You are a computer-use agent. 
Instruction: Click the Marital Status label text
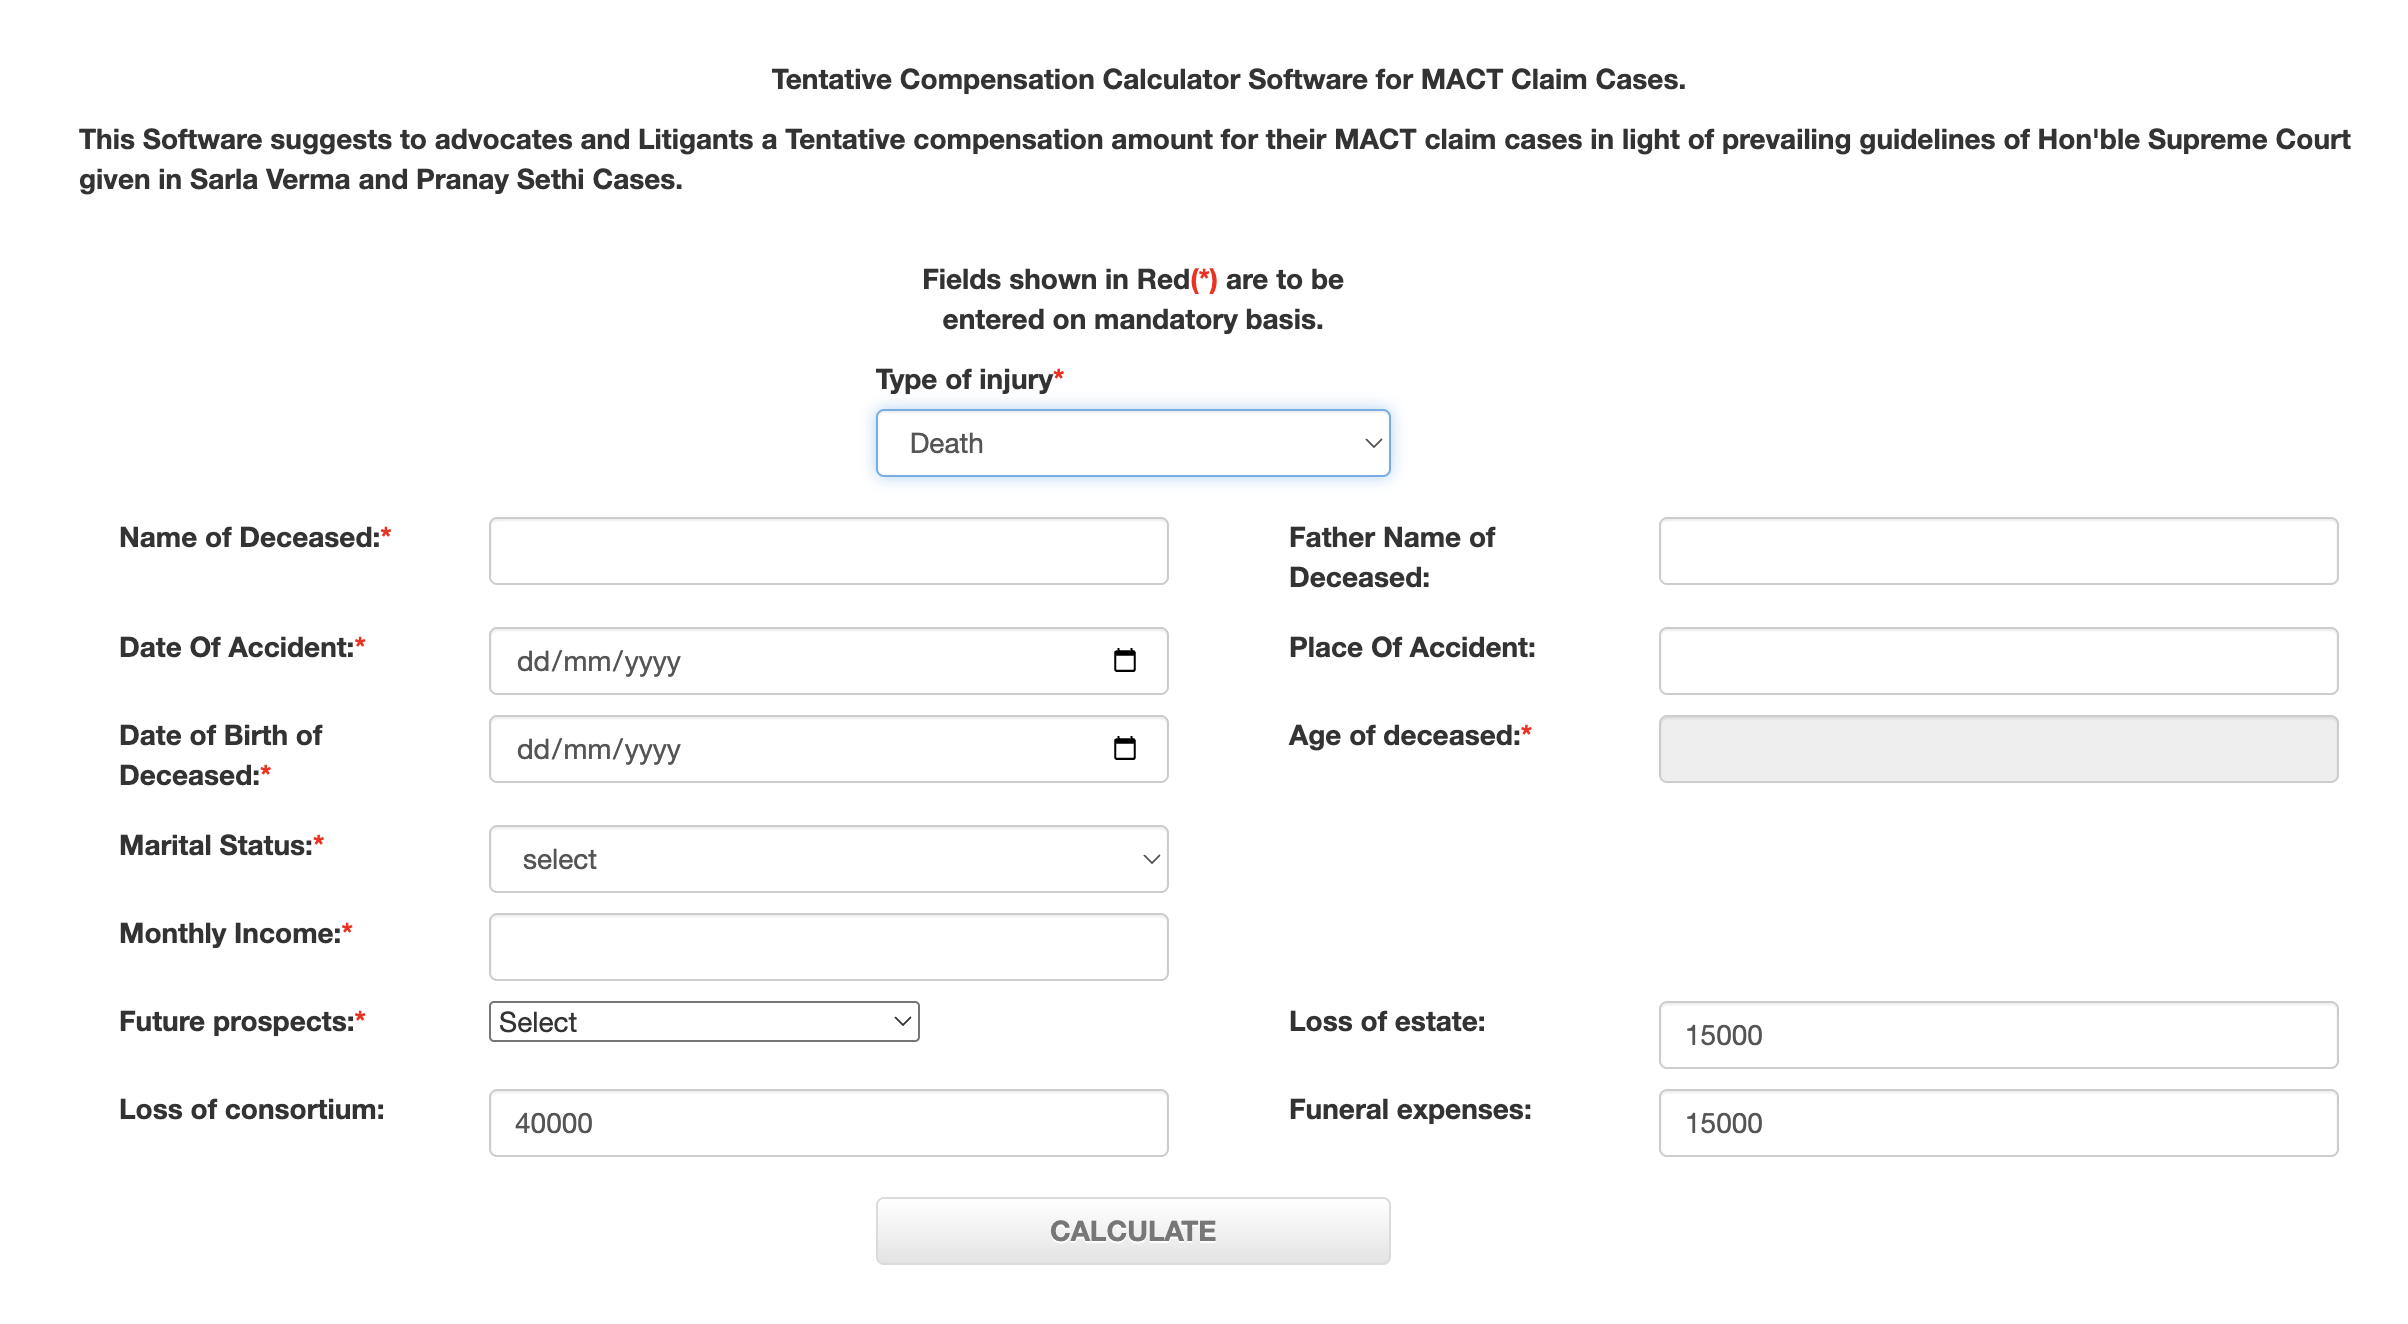pyautogui.click(x=216, y=846)
